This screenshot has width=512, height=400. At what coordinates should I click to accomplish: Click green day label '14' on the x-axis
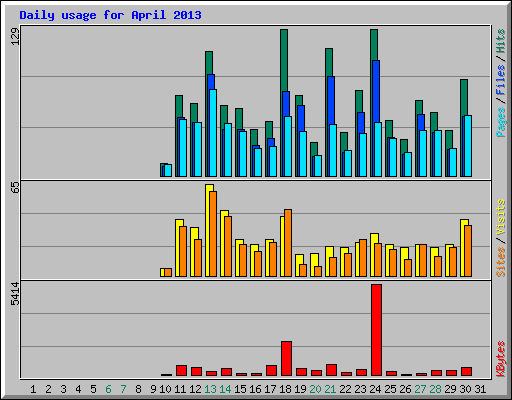(x=225, y=389)
